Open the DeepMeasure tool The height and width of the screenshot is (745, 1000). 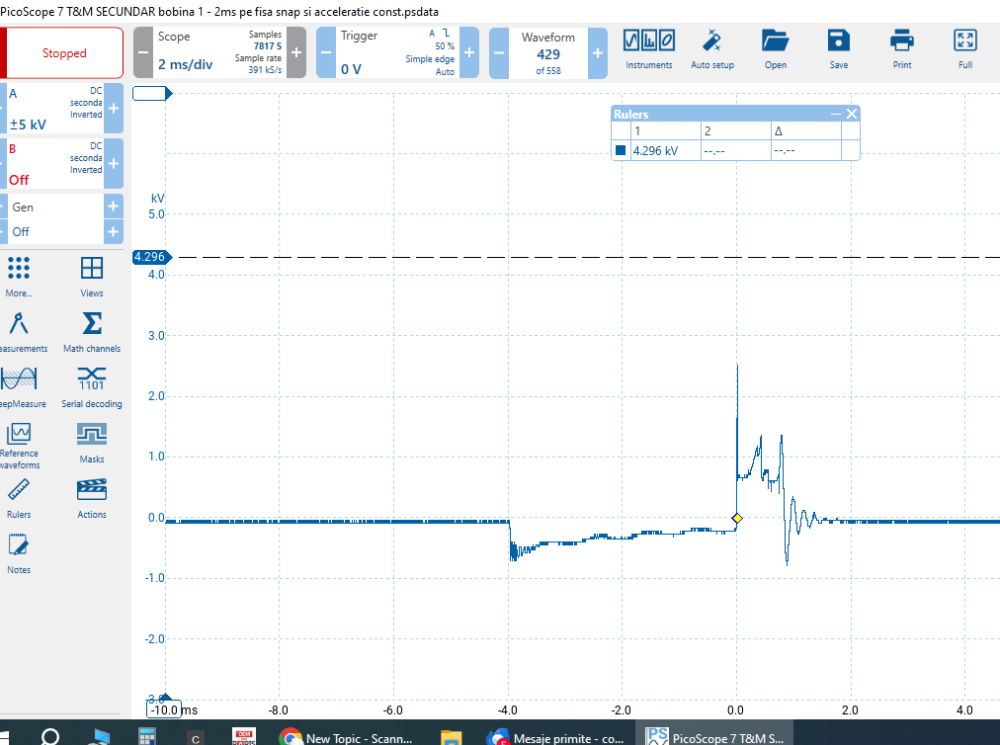pyautogui.click(x=19, y=387)
